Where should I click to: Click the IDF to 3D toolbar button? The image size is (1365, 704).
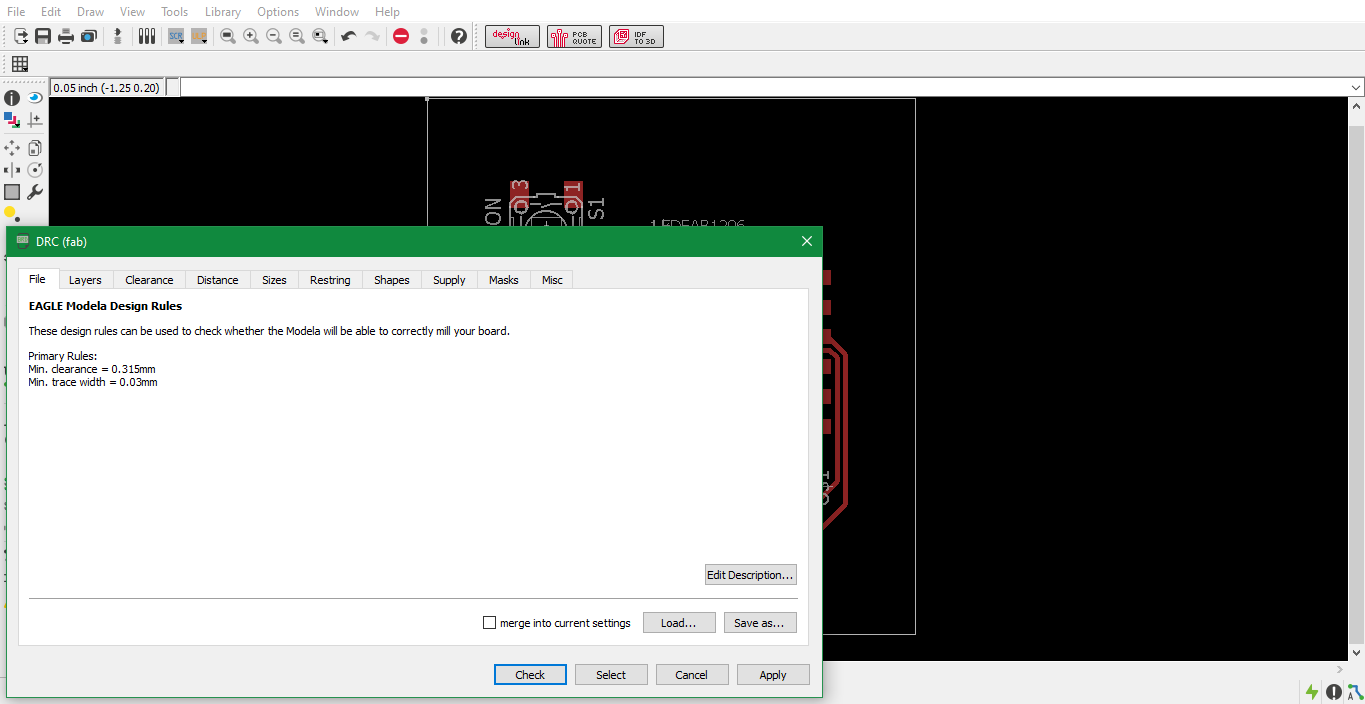coord(637,37)
